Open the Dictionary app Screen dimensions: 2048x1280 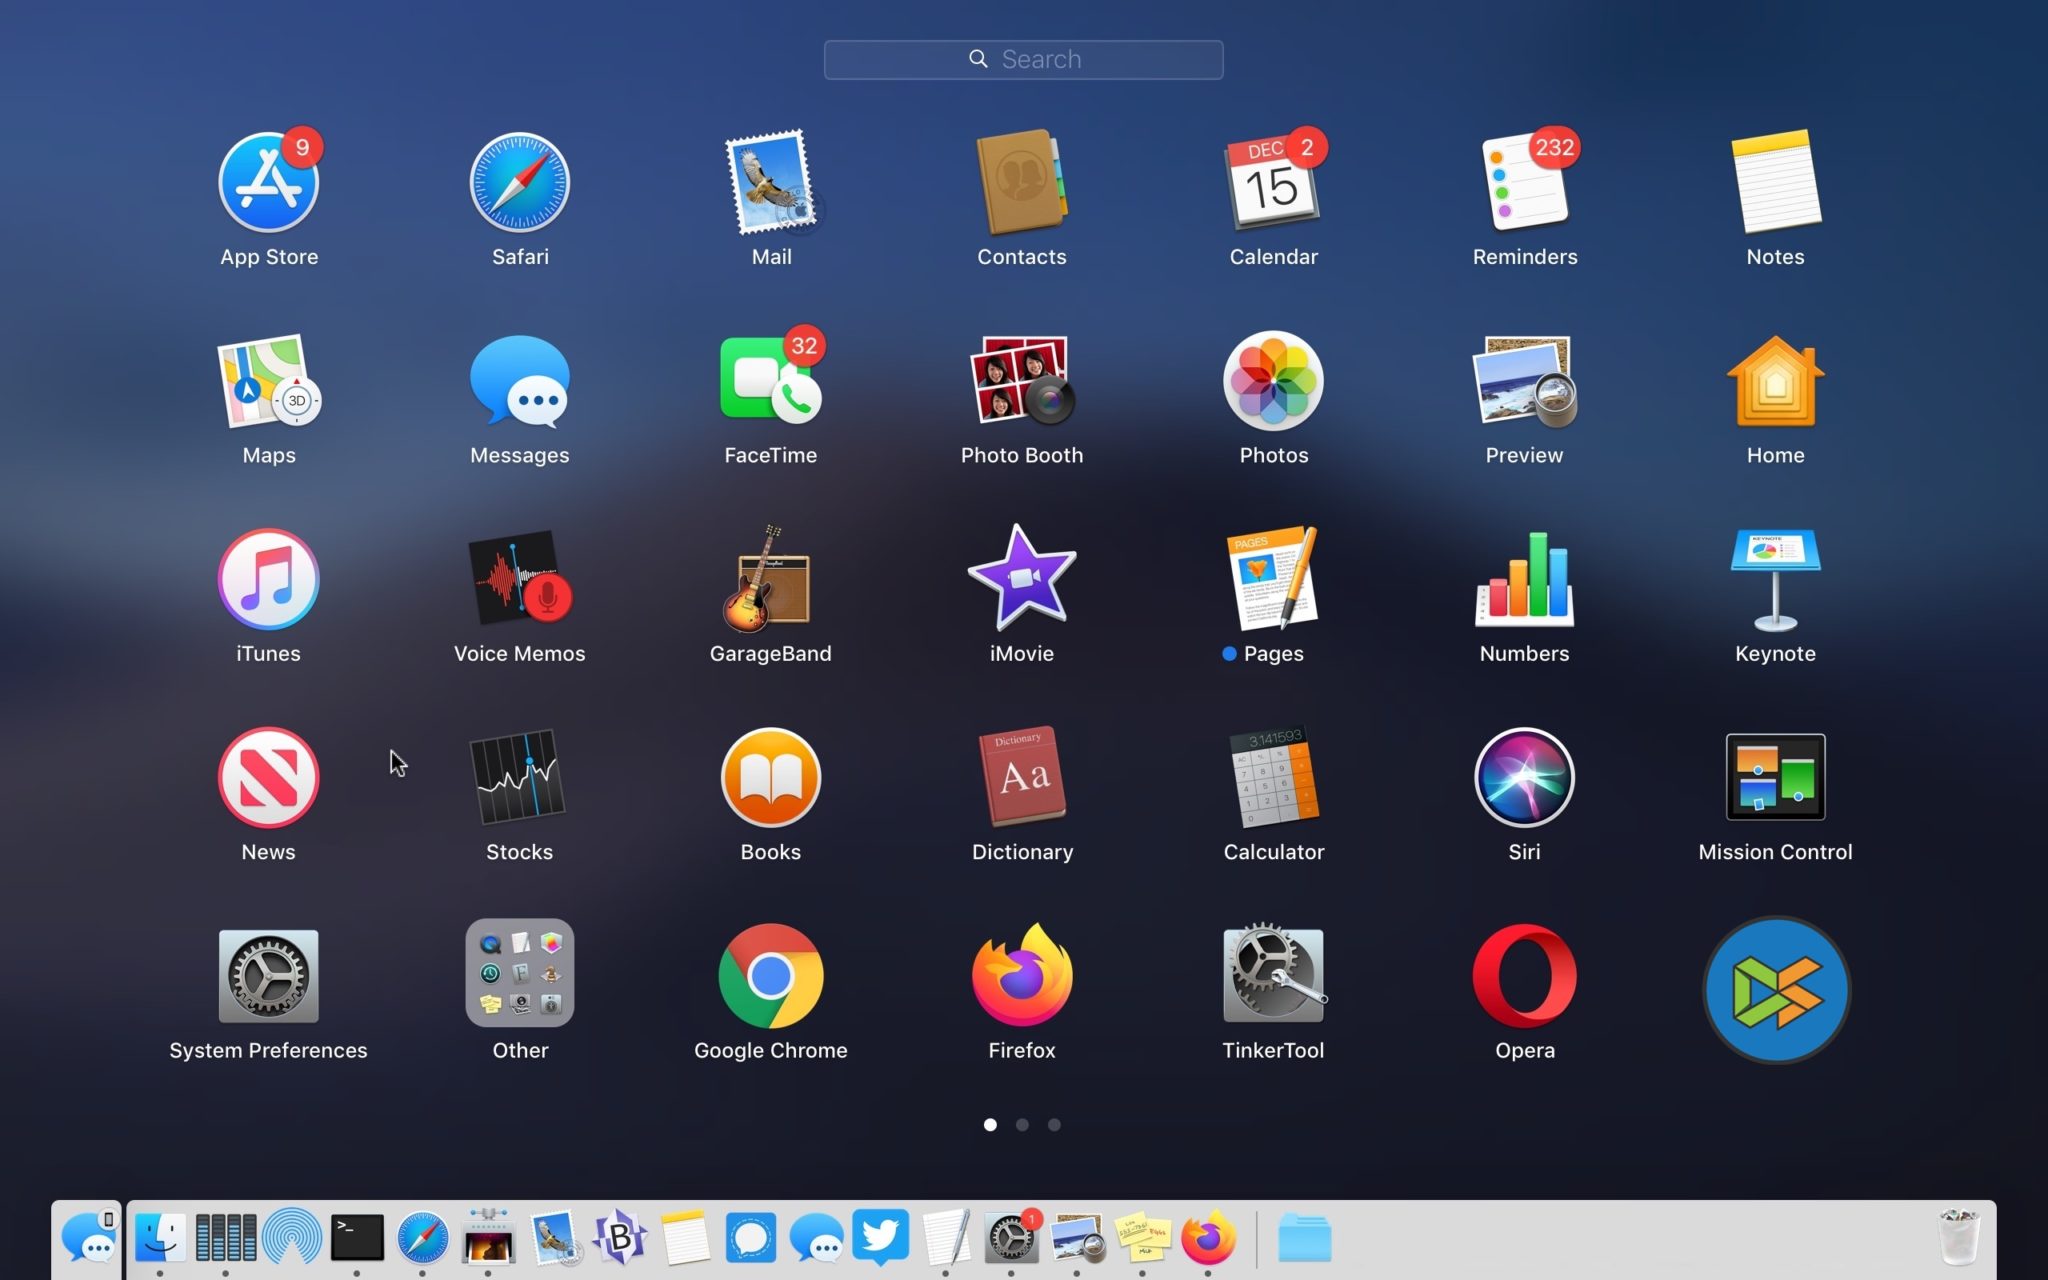click(x=1021, y=778)
